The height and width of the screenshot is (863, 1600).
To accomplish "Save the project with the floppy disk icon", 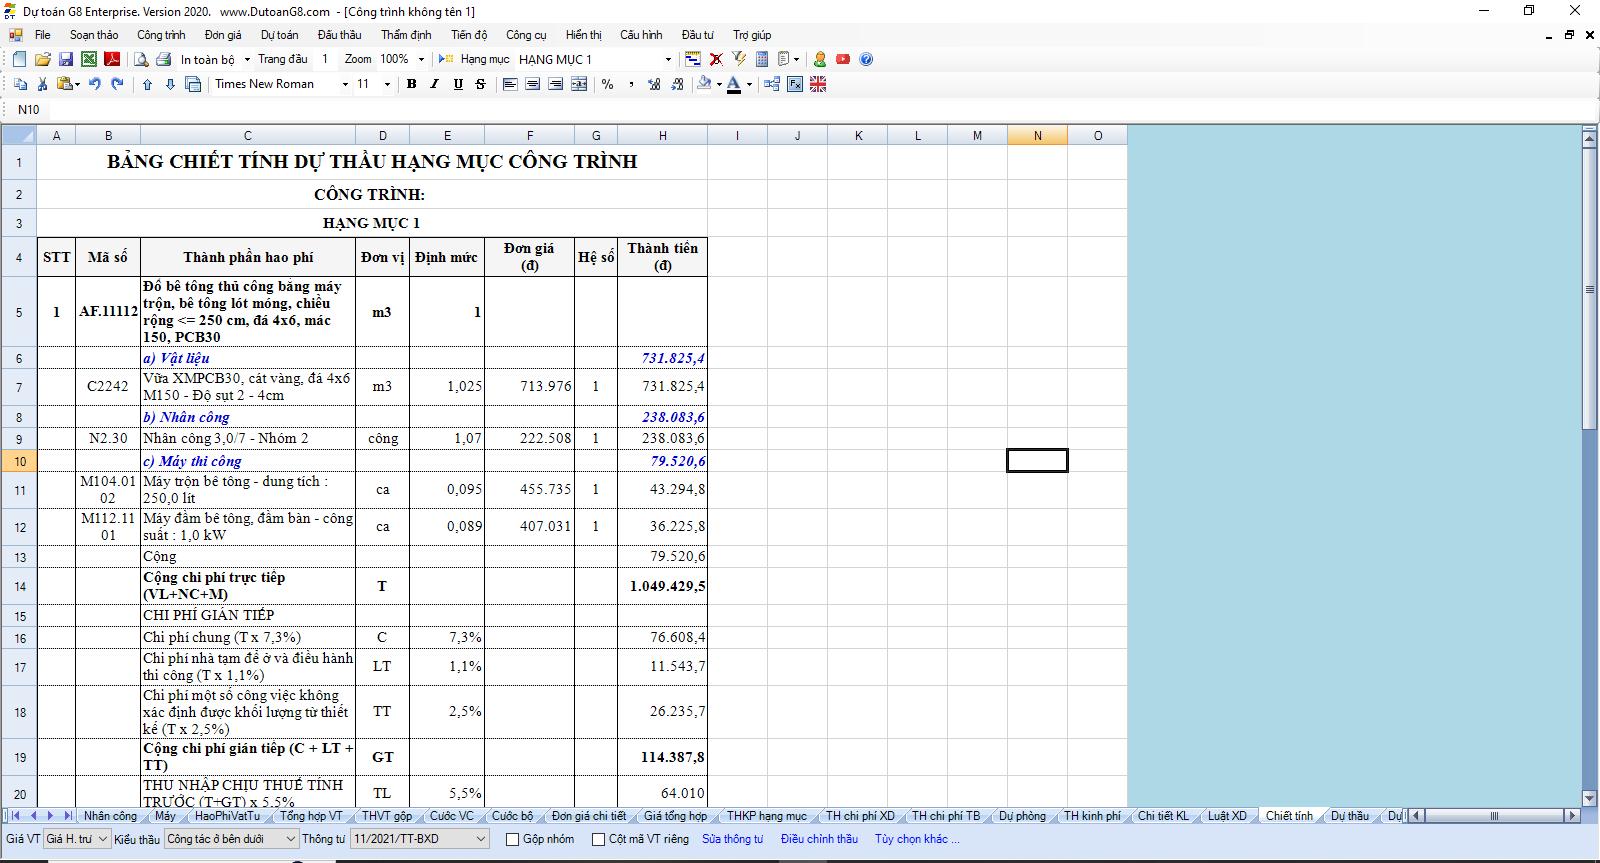I will coord(65,59).
